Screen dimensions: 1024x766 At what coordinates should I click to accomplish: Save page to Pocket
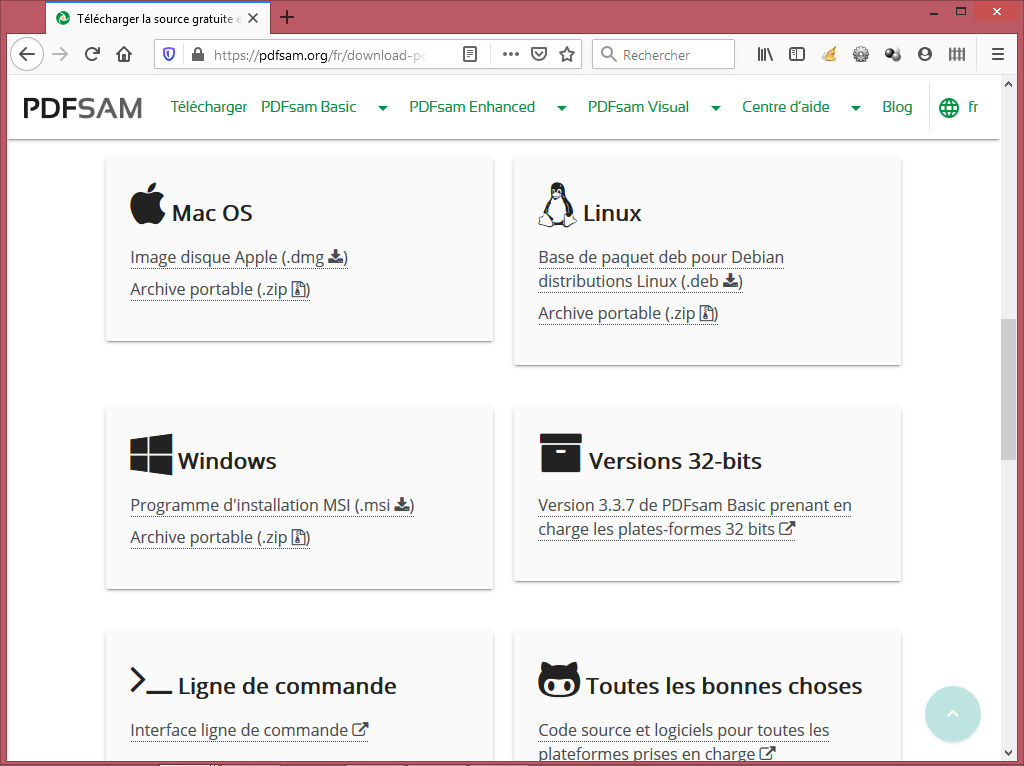tap(539, 54)
